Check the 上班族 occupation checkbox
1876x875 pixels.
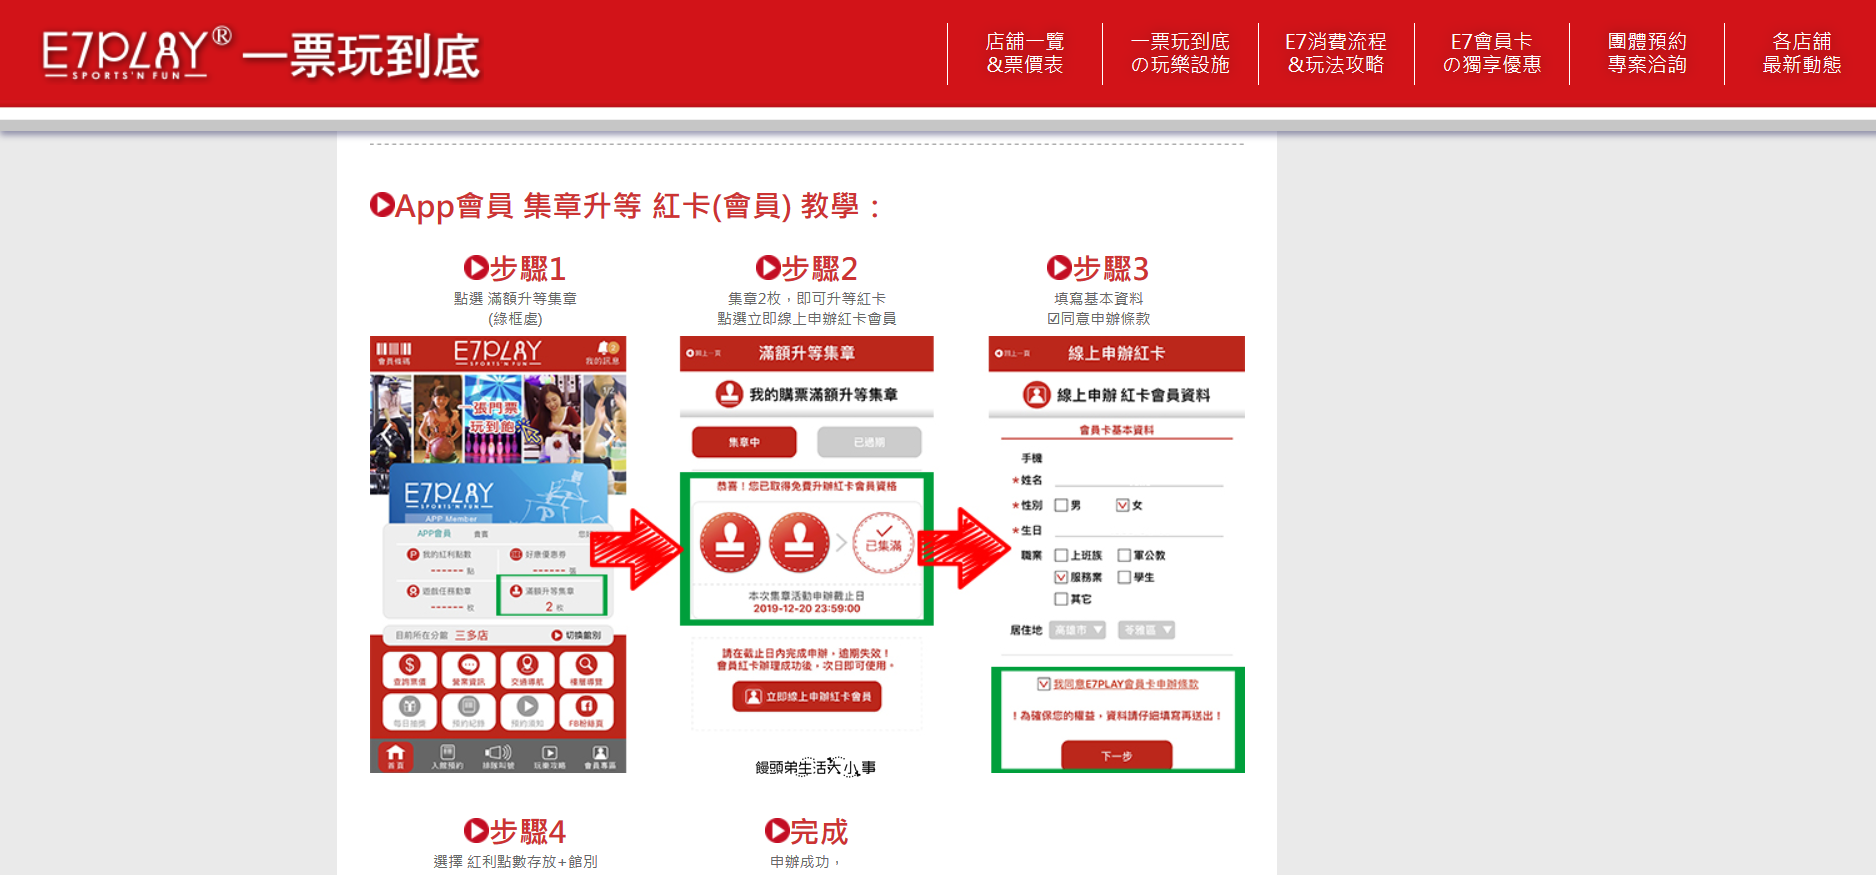click(1061, 555)
